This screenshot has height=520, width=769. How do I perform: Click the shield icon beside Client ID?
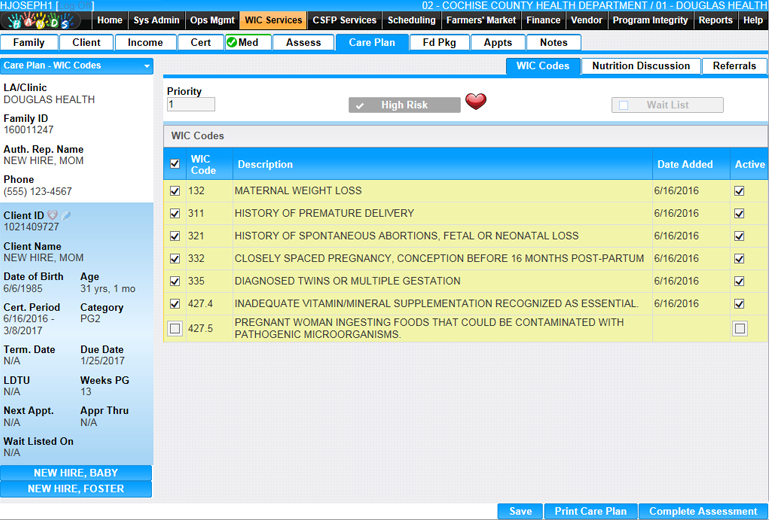53,215
